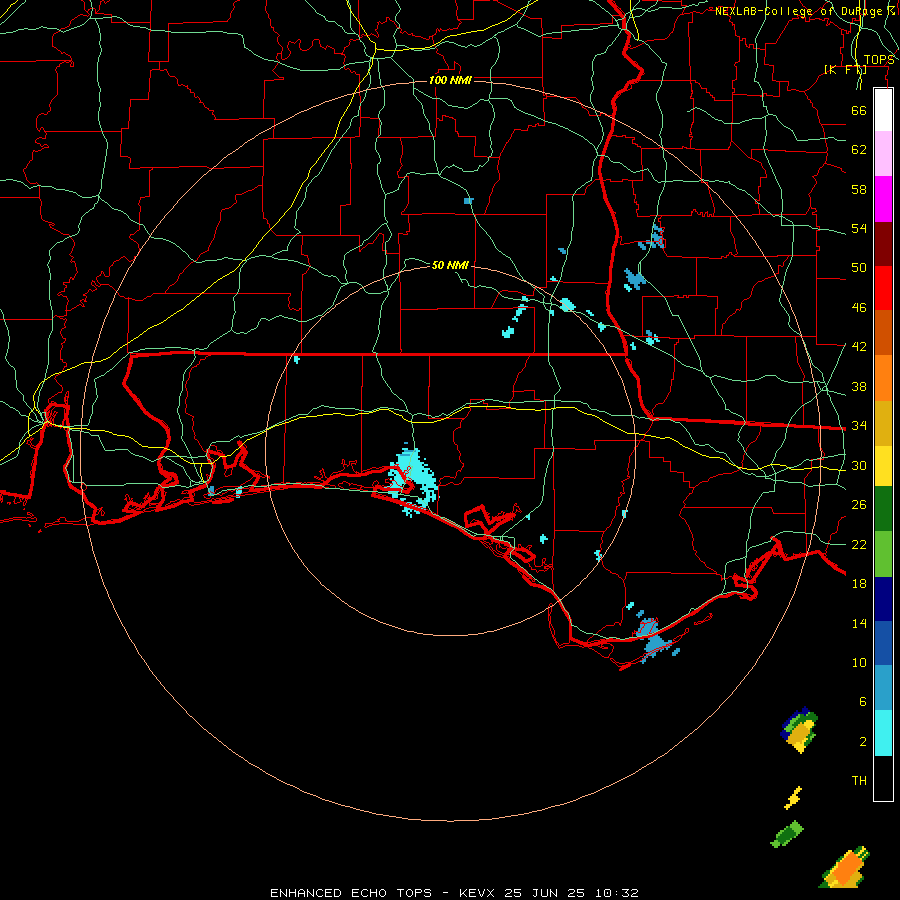
Task: Click the large cyan echo on the coast
Action: pos(413,478)
